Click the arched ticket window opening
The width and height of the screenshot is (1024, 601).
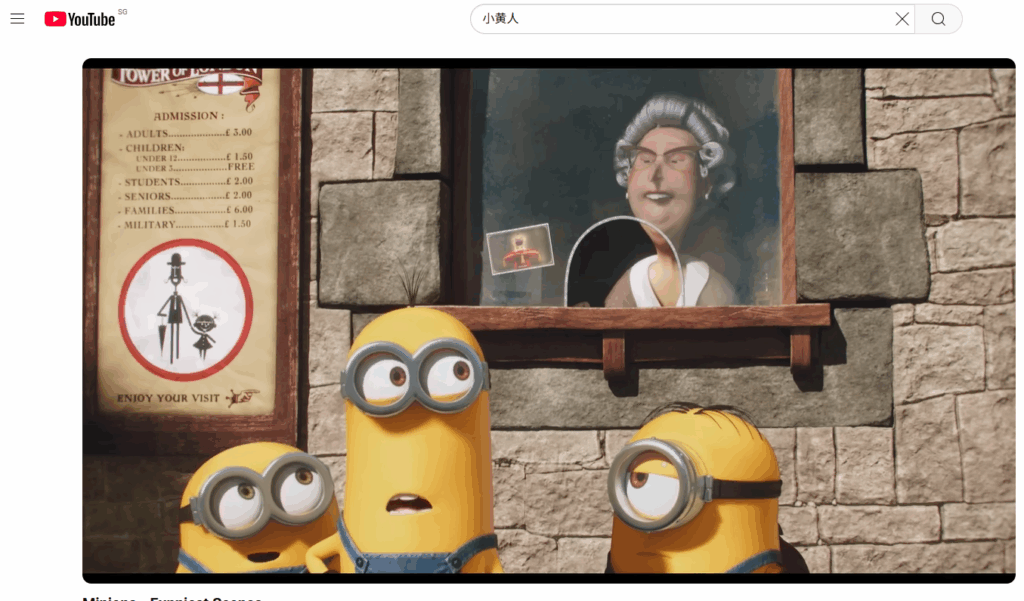622,262
